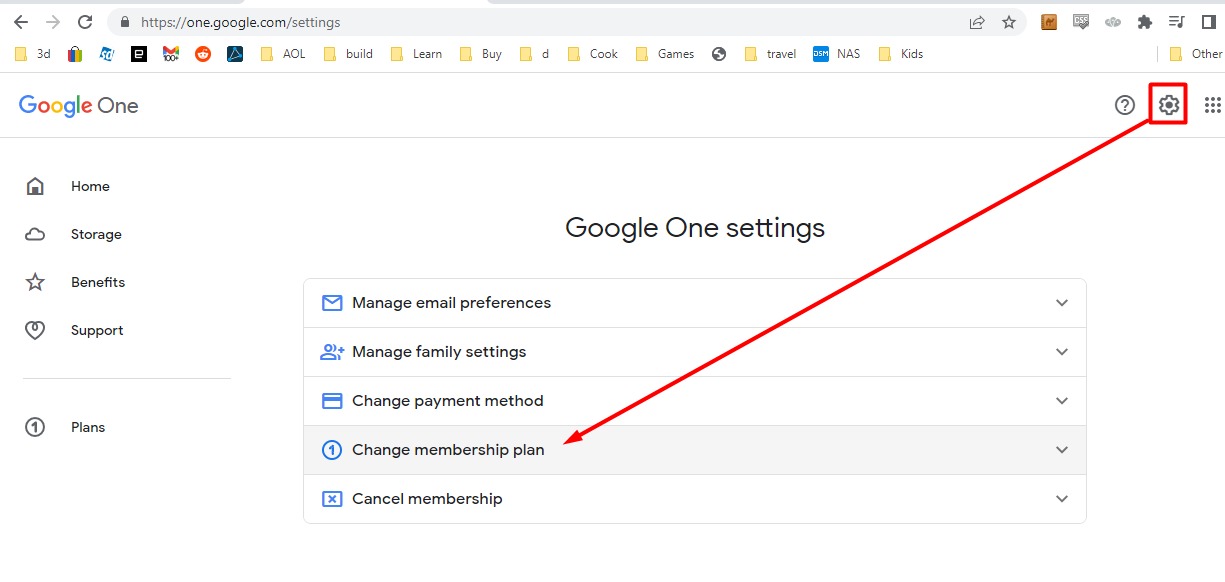Open the Games bookmarks folder

[x=665, y=54]
